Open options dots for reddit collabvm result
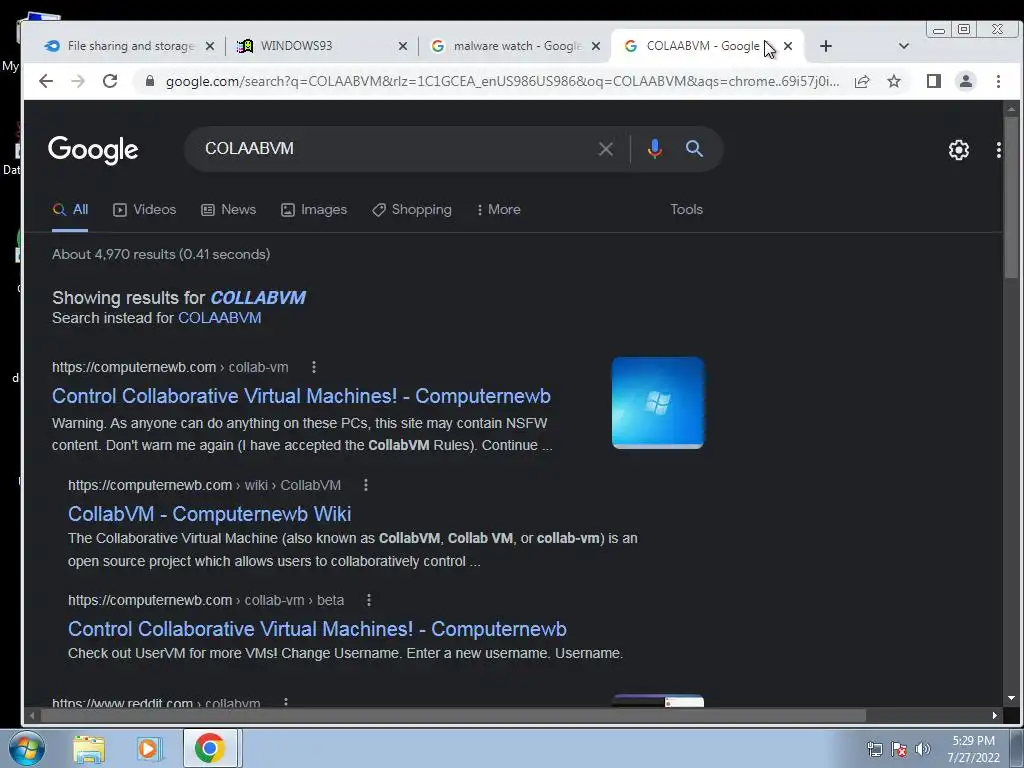Viewport: 1024px width, 768px height. tap(286, 703)
